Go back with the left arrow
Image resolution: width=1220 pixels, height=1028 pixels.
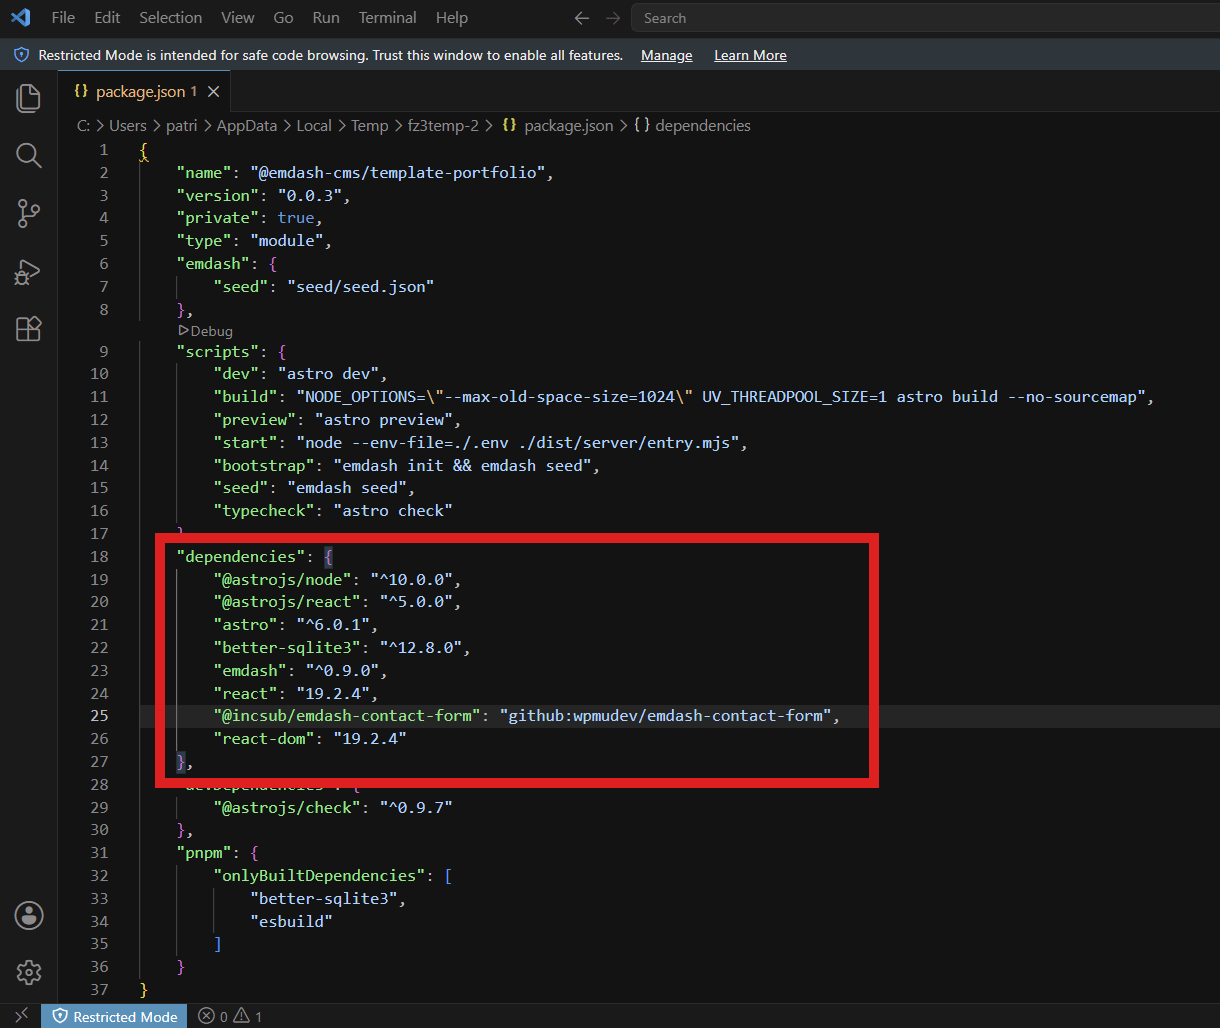click(x=582, y=18)
